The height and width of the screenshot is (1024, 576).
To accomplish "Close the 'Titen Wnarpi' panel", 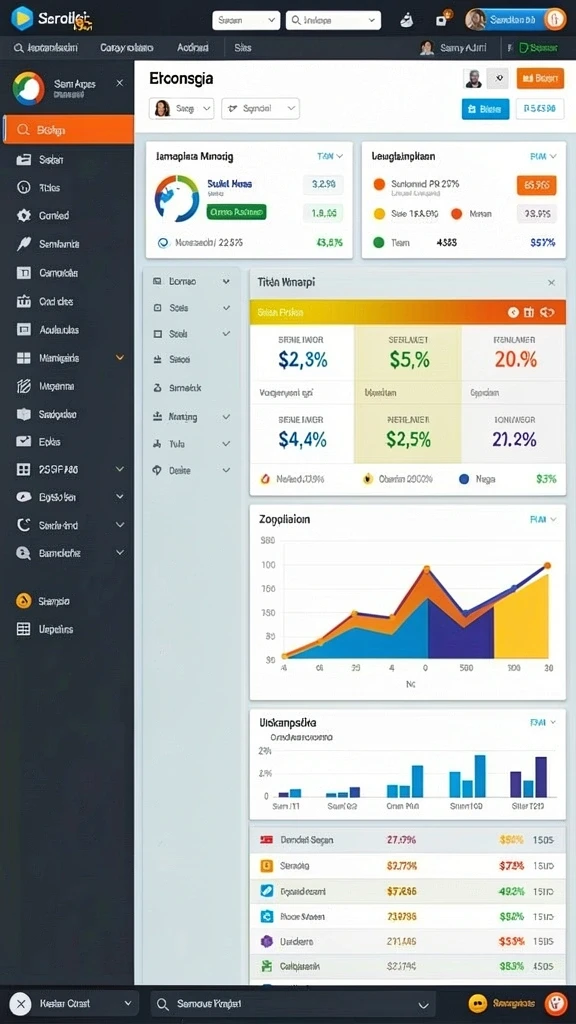I will 551,283.
